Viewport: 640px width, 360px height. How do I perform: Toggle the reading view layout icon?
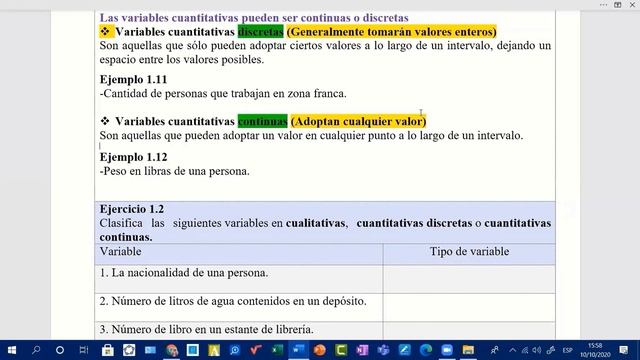coord(618,5)
